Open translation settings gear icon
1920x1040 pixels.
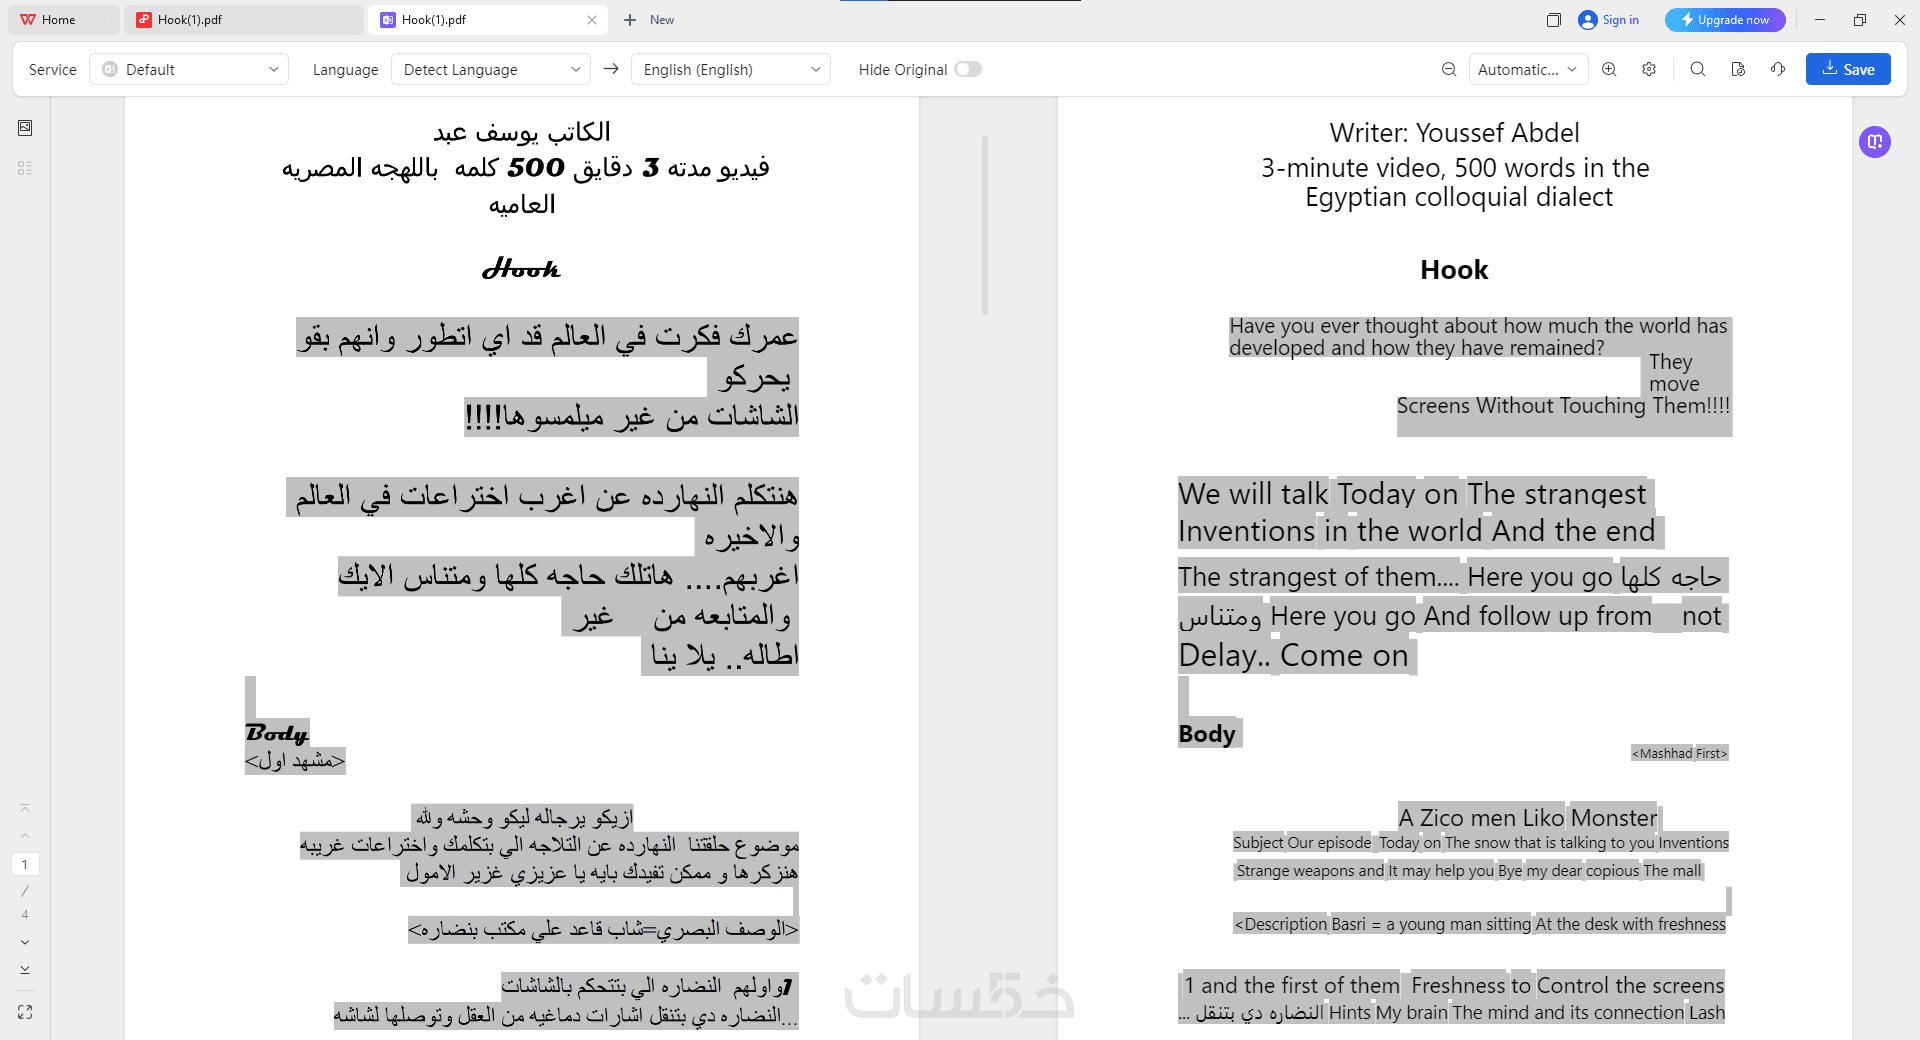tap(1649, 69)
